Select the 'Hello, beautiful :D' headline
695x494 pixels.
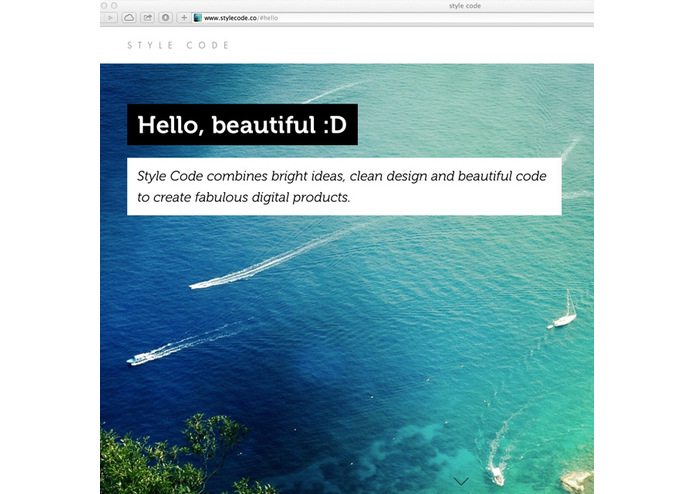(242, 124)
